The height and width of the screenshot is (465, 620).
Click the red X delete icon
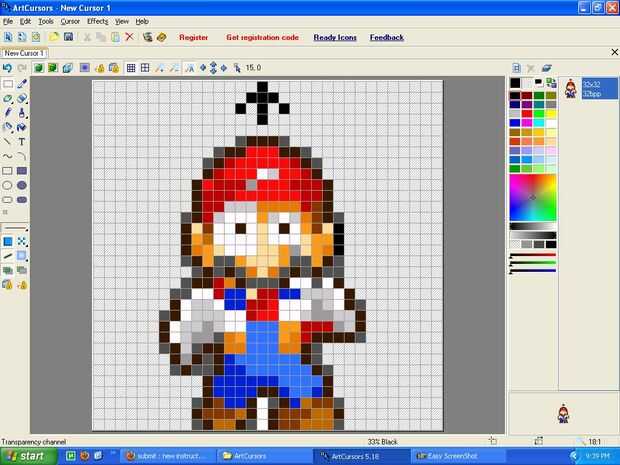[x=129, y=37]
